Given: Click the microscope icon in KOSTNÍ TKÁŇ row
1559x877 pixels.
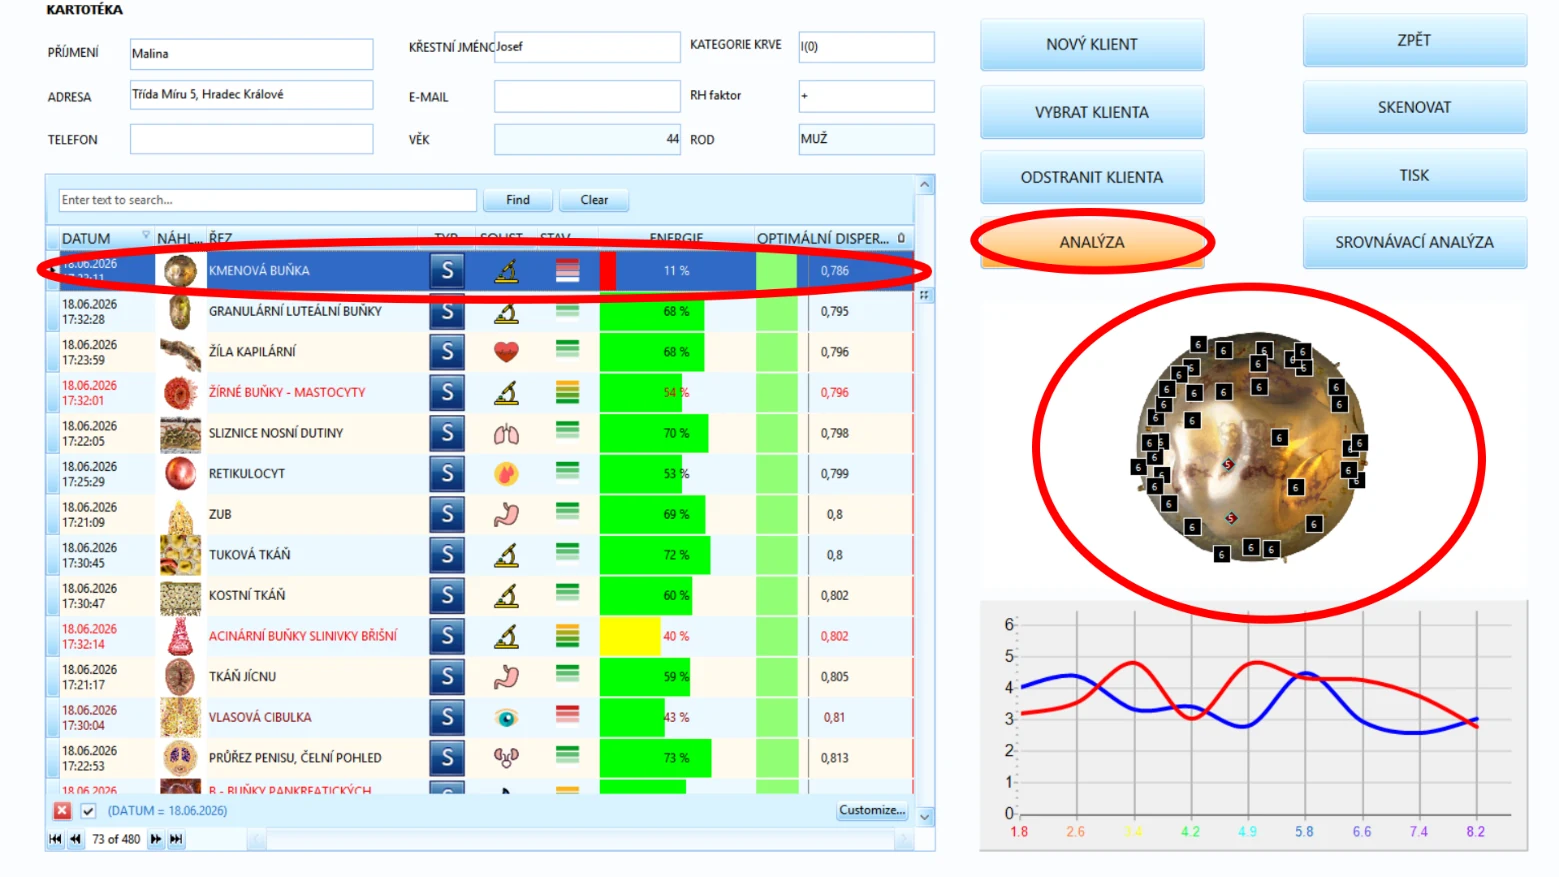Looking at the screenshot, I should 507,595.
